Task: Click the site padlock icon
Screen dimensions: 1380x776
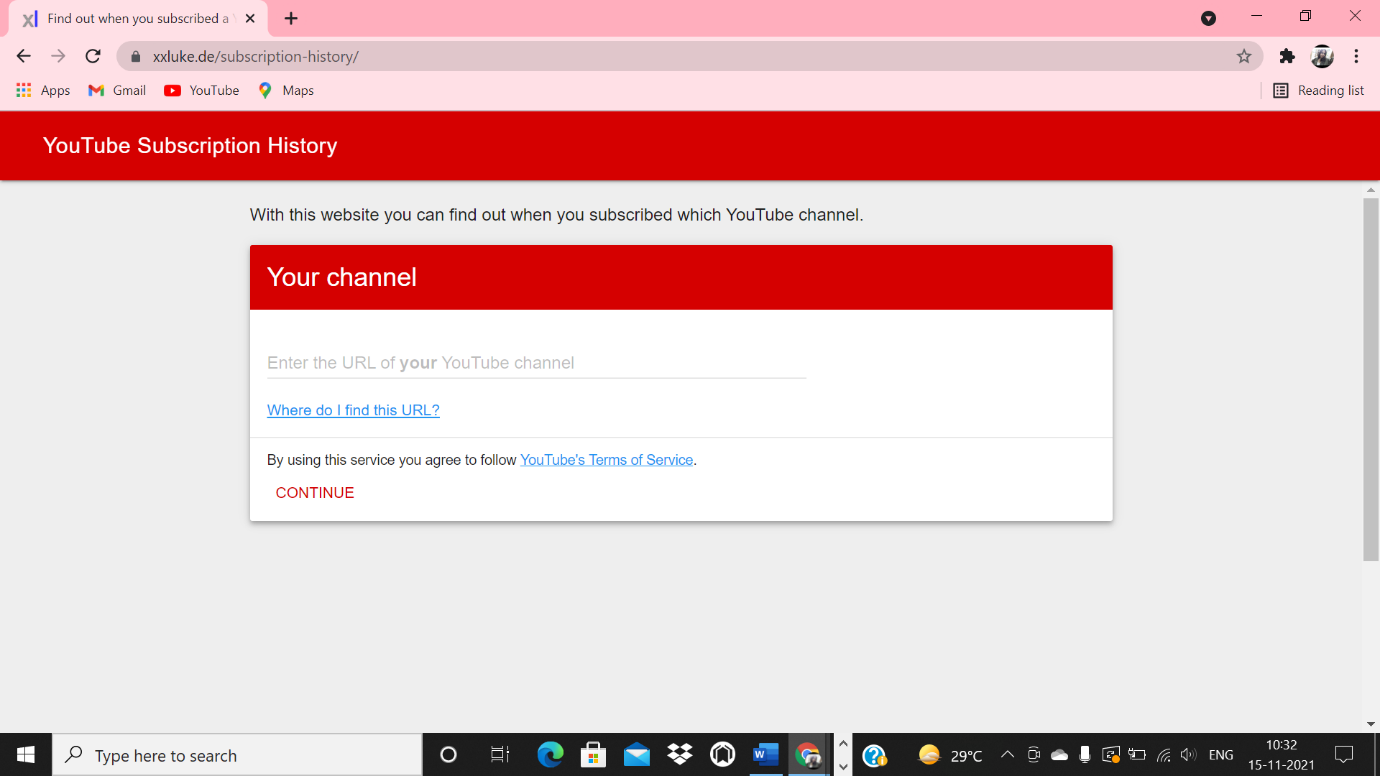Action: pyautogui.click(x=136, y=57)
